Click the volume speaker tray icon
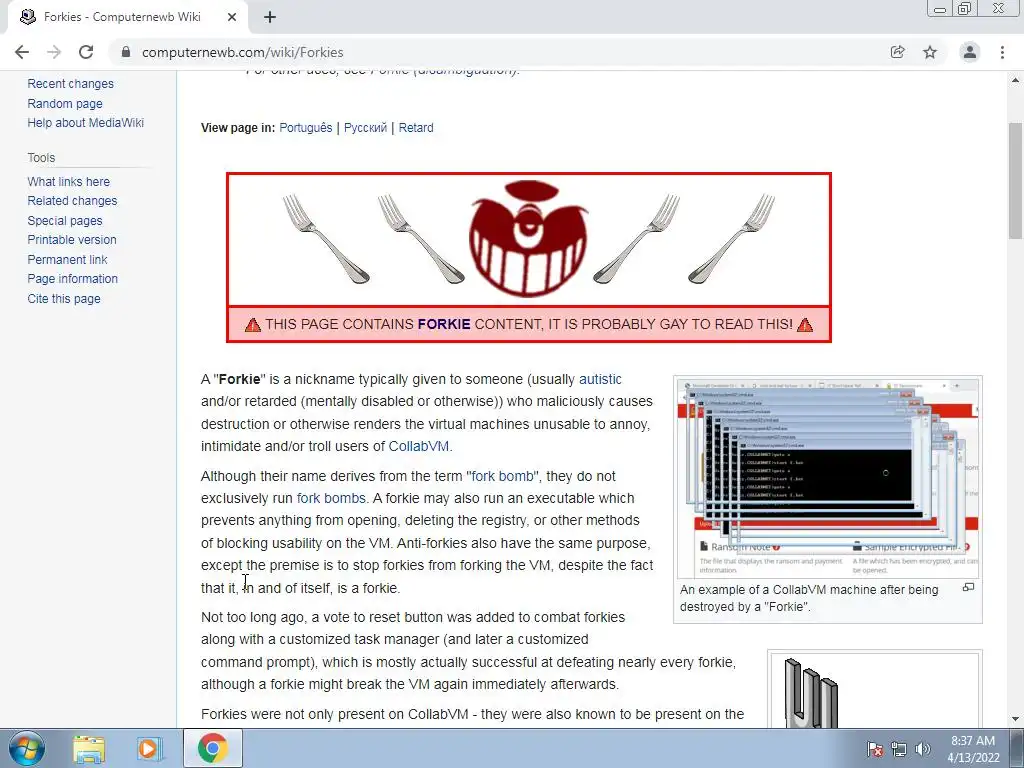Screen dimensions: 1024x768 923,749
